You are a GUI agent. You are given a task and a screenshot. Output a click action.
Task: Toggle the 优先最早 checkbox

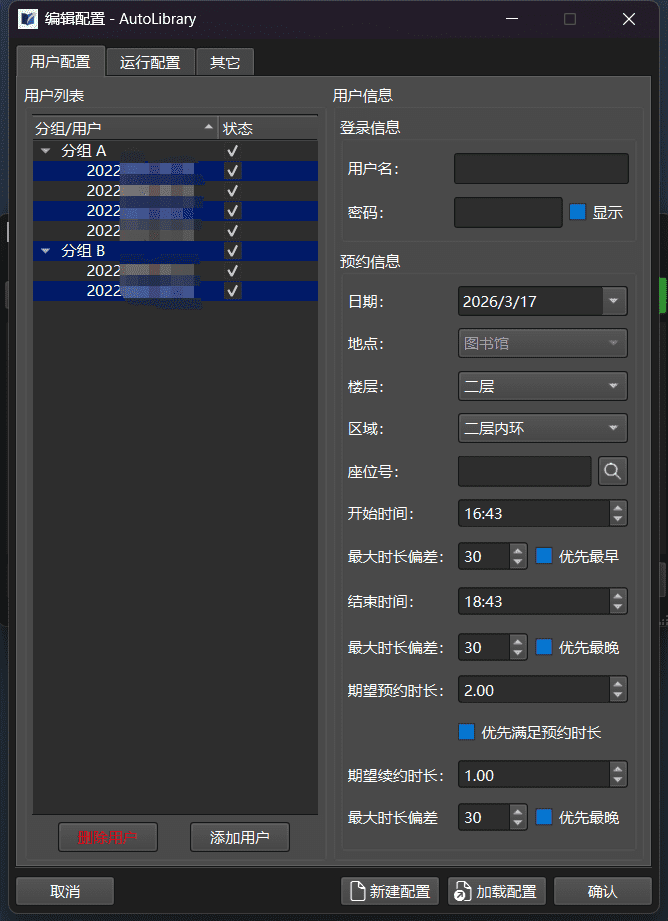pos(544,556)
